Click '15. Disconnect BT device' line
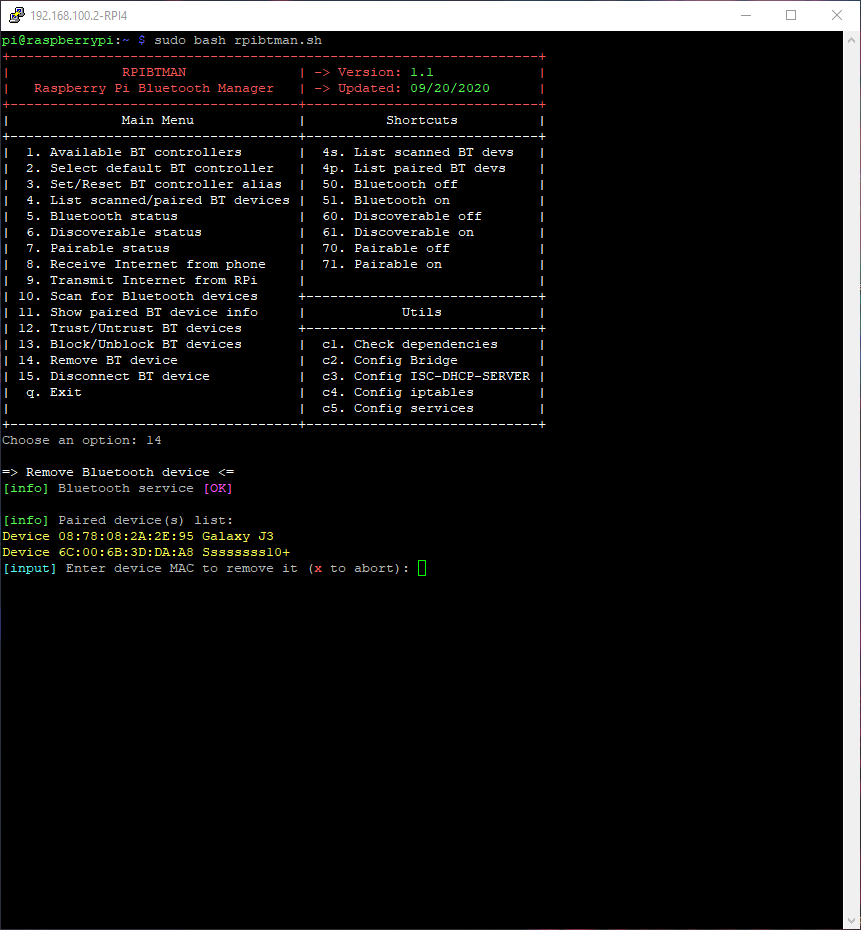The width and height of the screenshot is (861, 930). point(114,377)
